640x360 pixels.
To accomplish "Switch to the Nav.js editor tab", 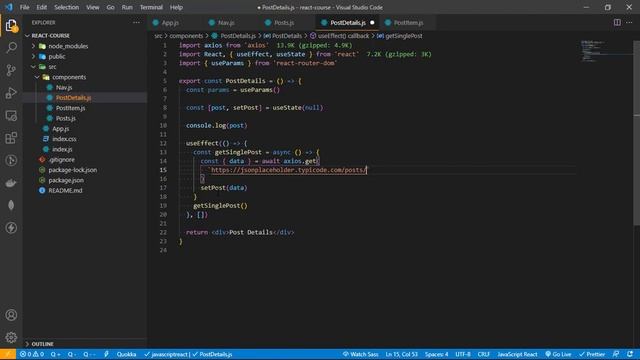I will click(x=226, y=22).
